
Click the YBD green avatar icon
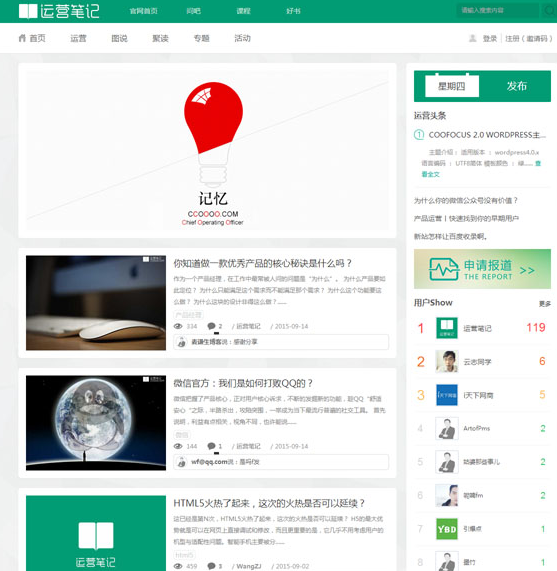point(447,529)
